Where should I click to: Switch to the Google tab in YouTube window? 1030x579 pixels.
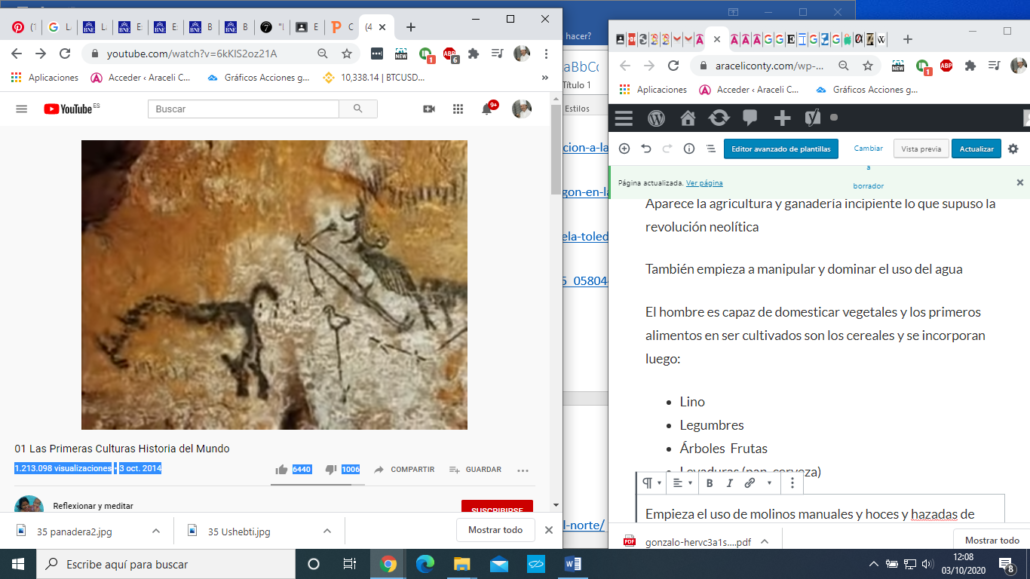pos(59,27)
